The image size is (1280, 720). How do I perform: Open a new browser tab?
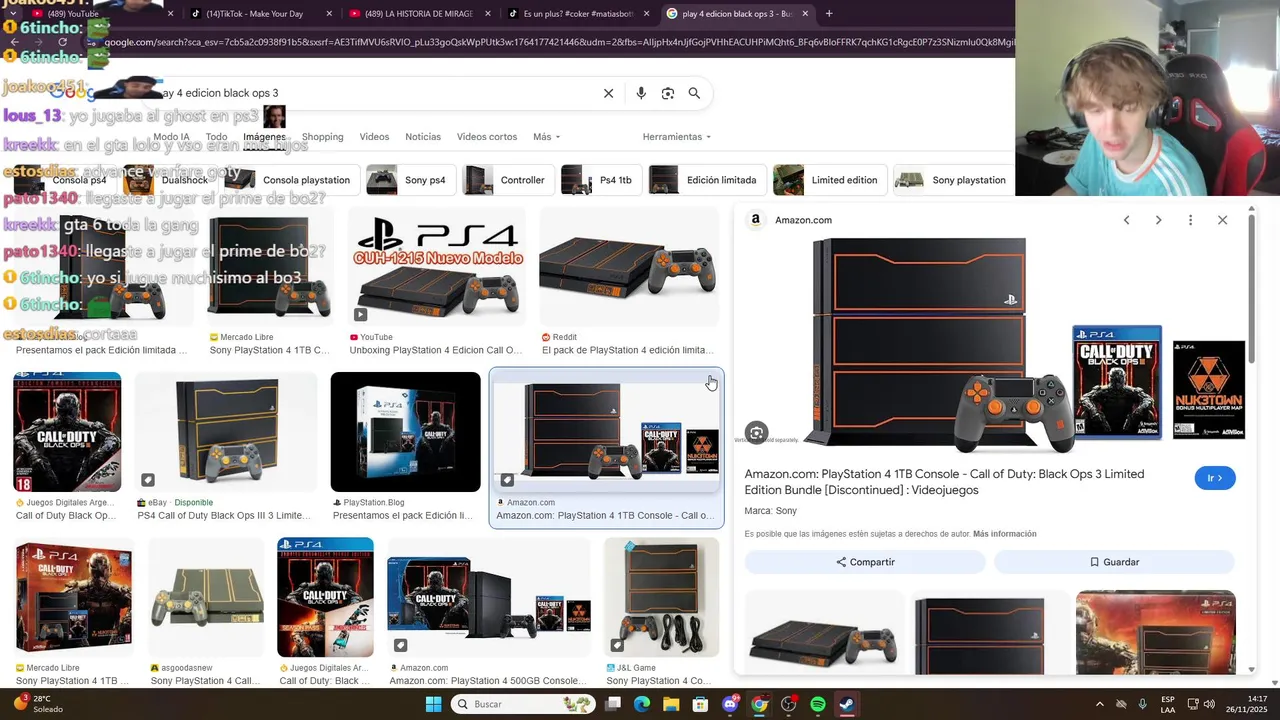[x=829, y=14]
